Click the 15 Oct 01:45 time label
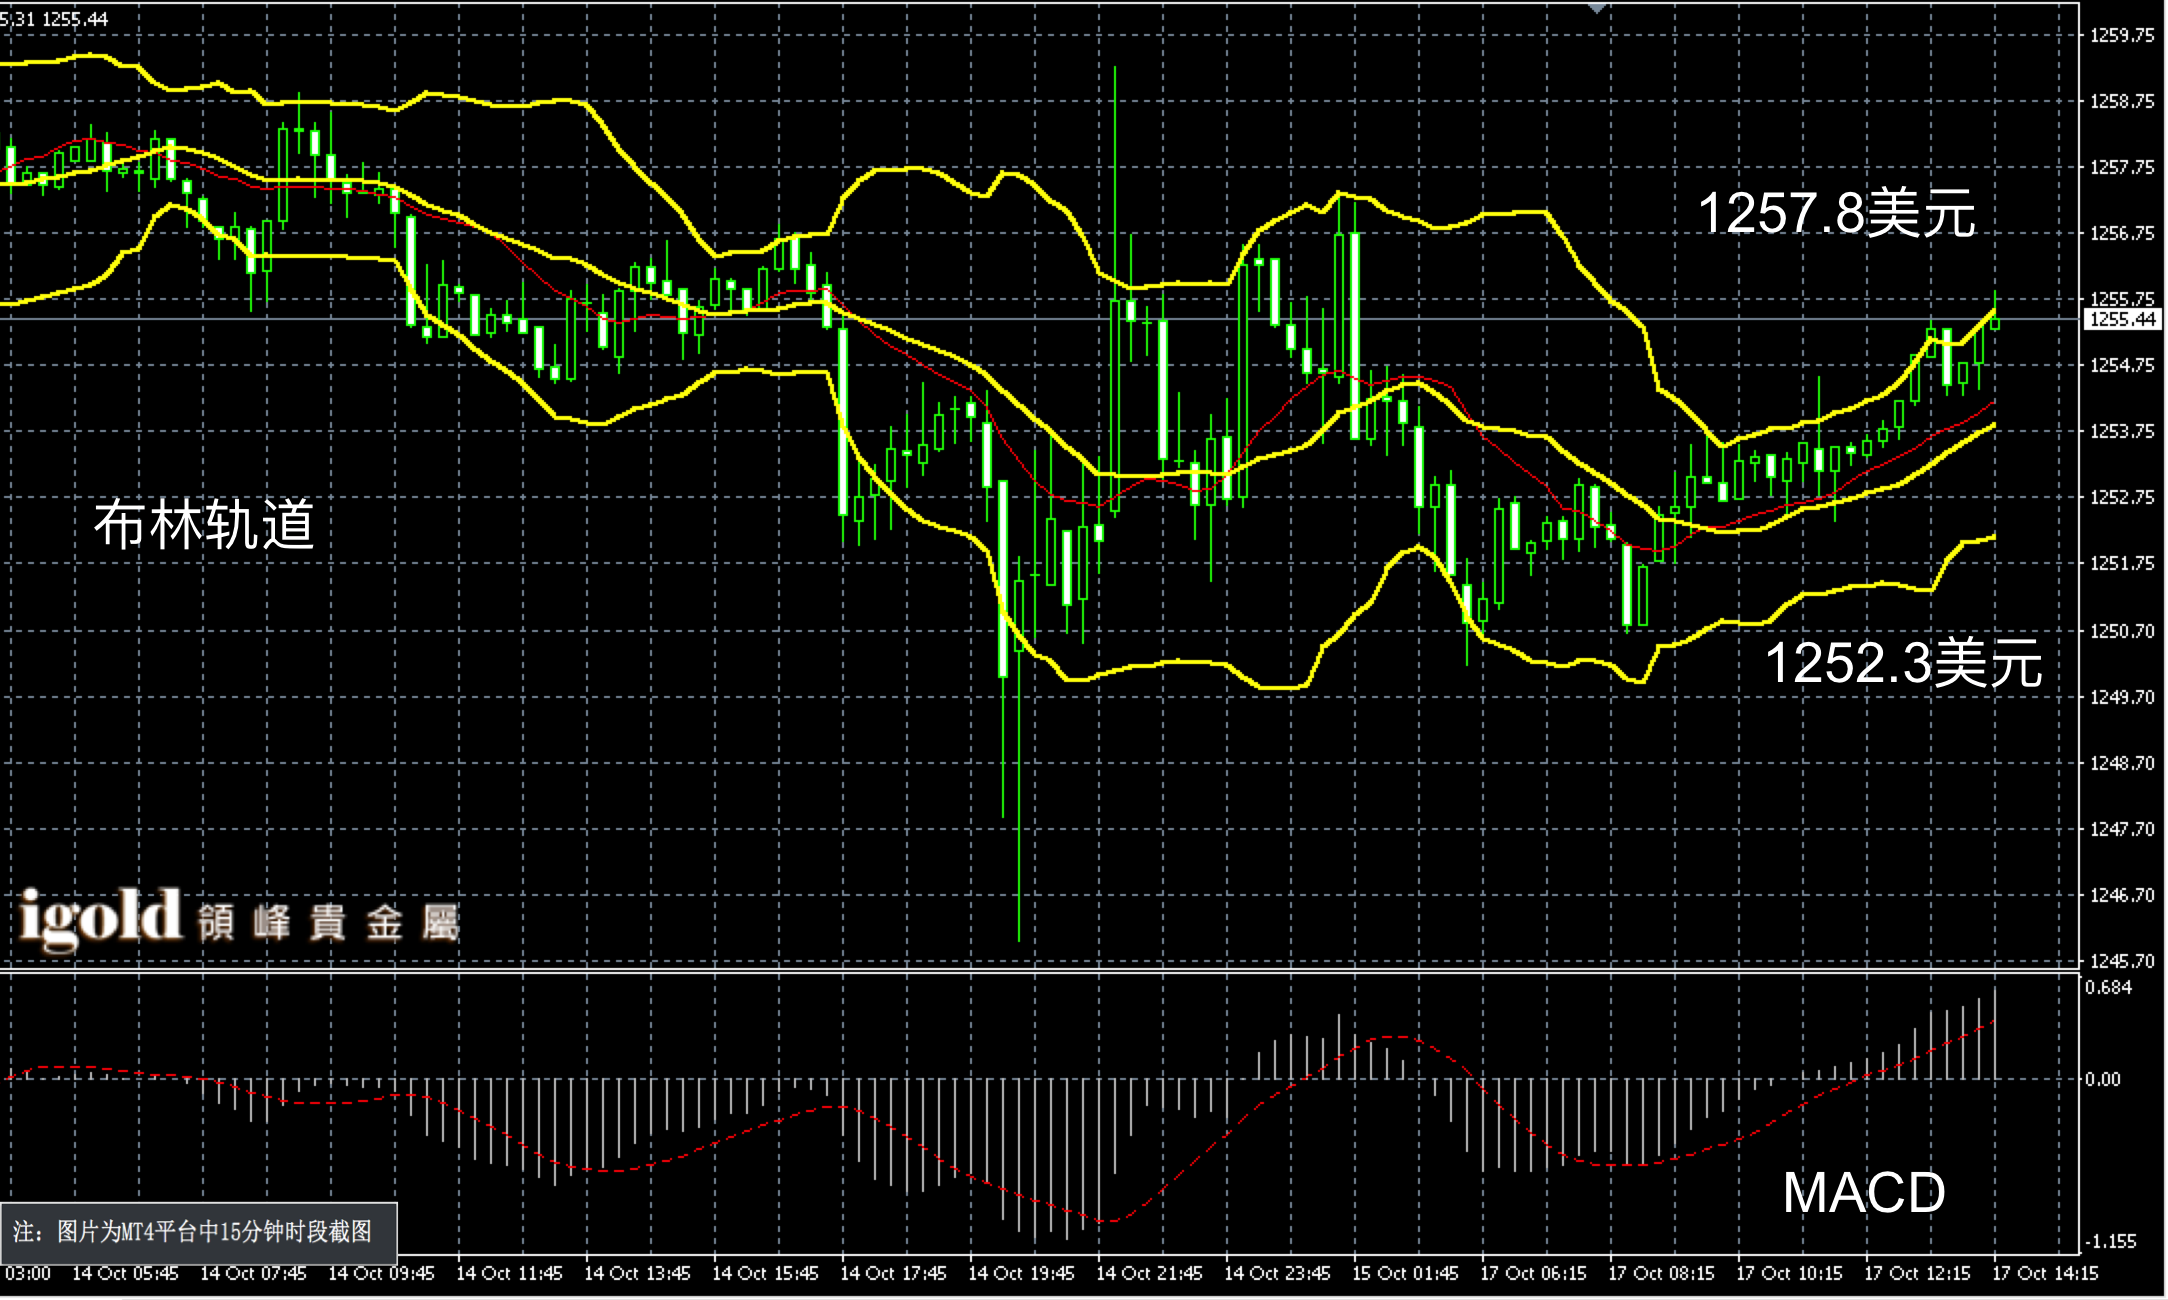The height and width of the screenshot is (1300, 2168). (x=1405, y=1274)
